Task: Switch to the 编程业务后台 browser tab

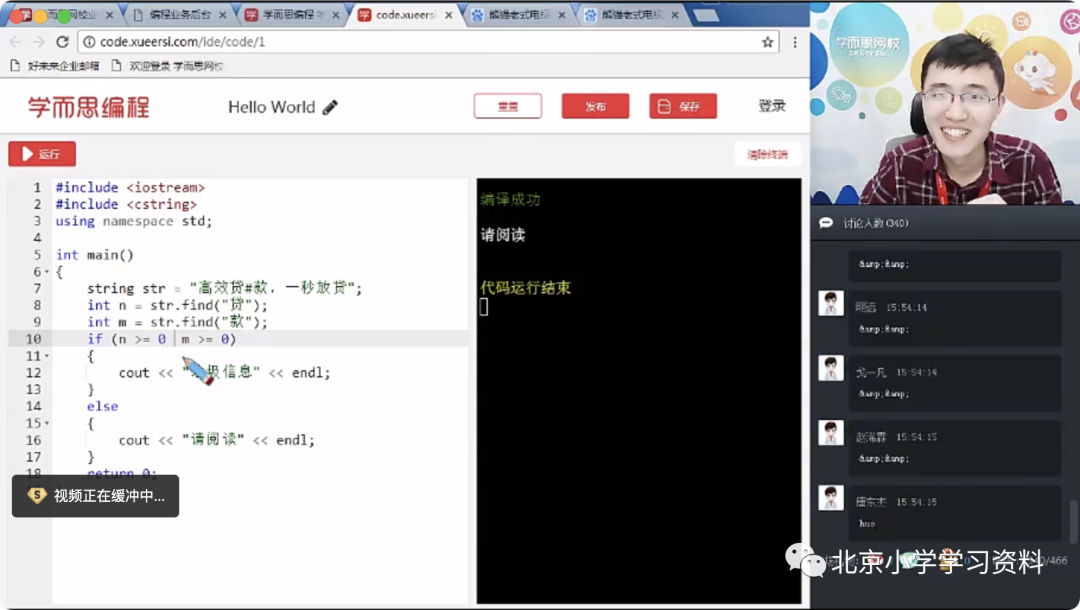Action: point(180,14)
